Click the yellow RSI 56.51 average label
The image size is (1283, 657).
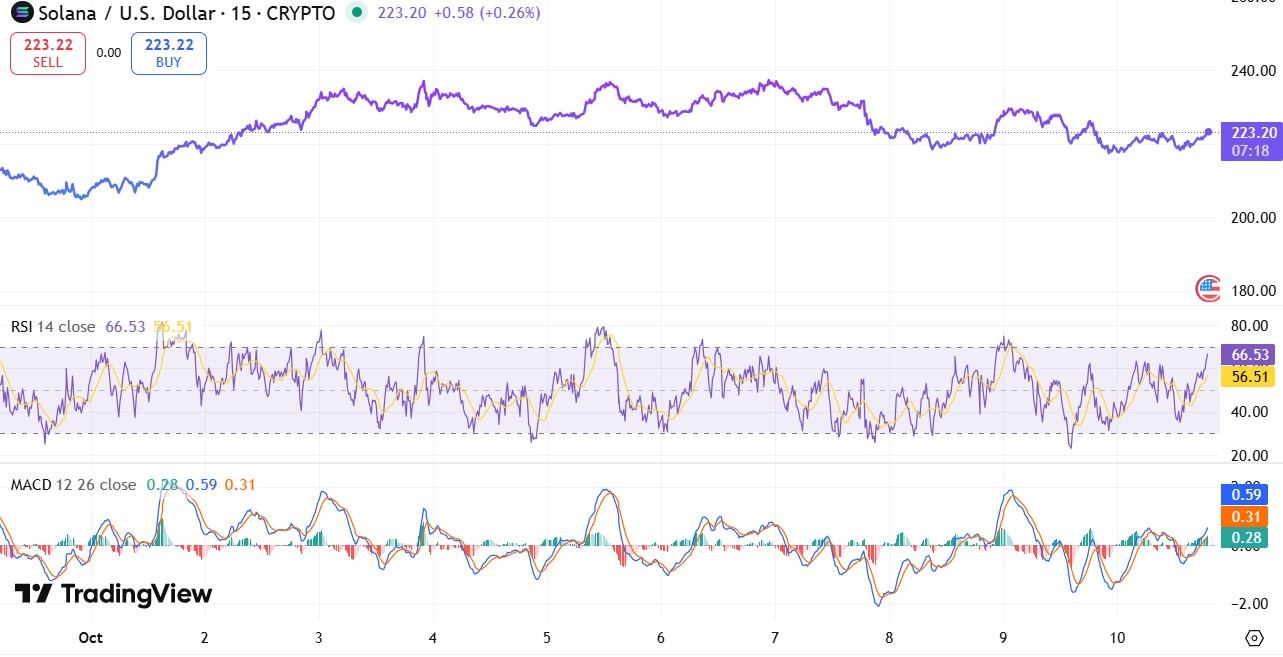point(1250,377)
